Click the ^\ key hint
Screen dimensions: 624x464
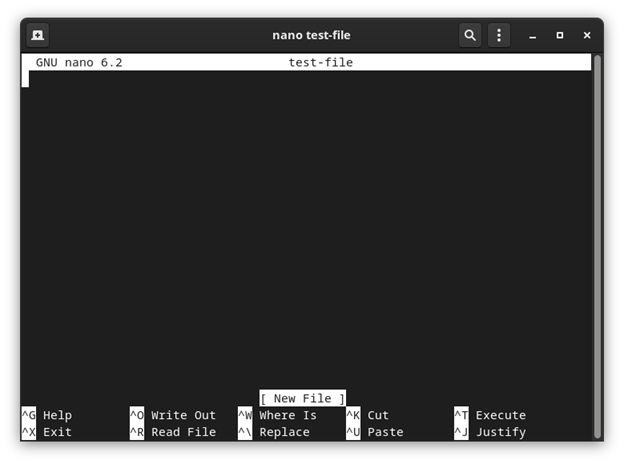[x=245, y=432]
